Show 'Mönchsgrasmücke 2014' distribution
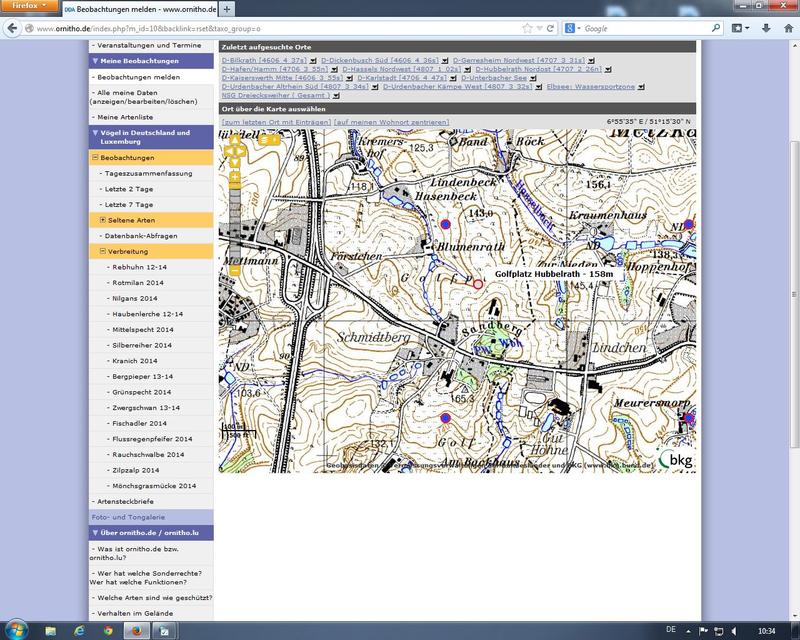800x640 pixels. pyautogui.click(x=154, y=486)
